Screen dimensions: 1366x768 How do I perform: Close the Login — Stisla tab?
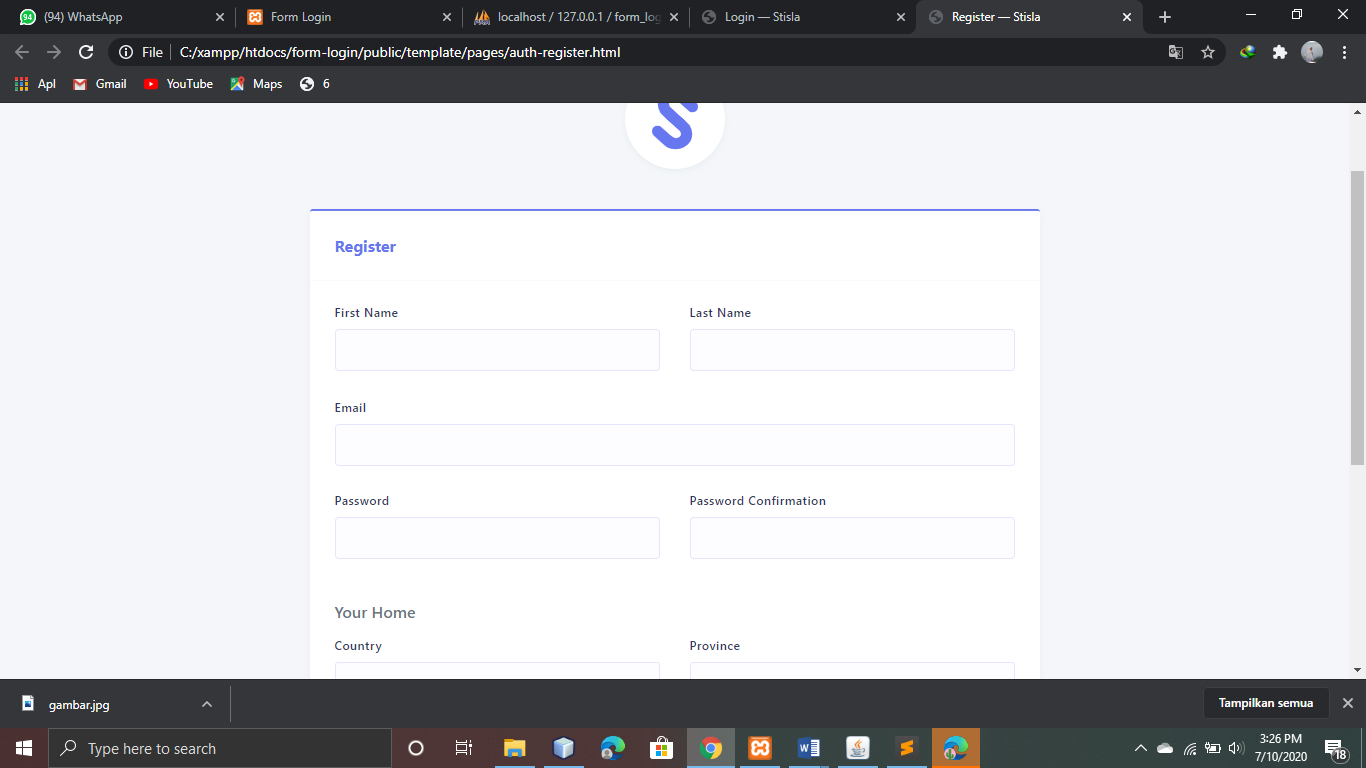click(x=900, y=17)
